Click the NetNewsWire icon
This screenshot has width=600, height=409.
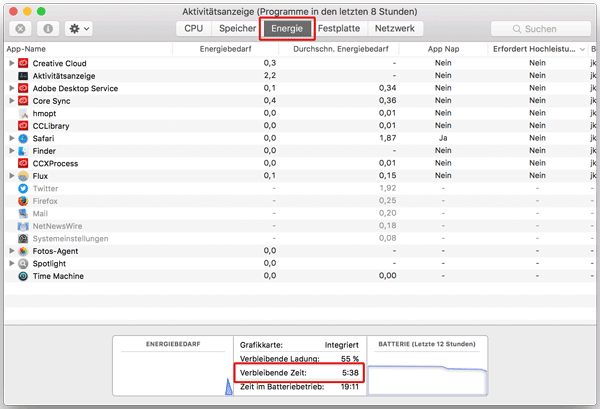[x=23, y=226]
